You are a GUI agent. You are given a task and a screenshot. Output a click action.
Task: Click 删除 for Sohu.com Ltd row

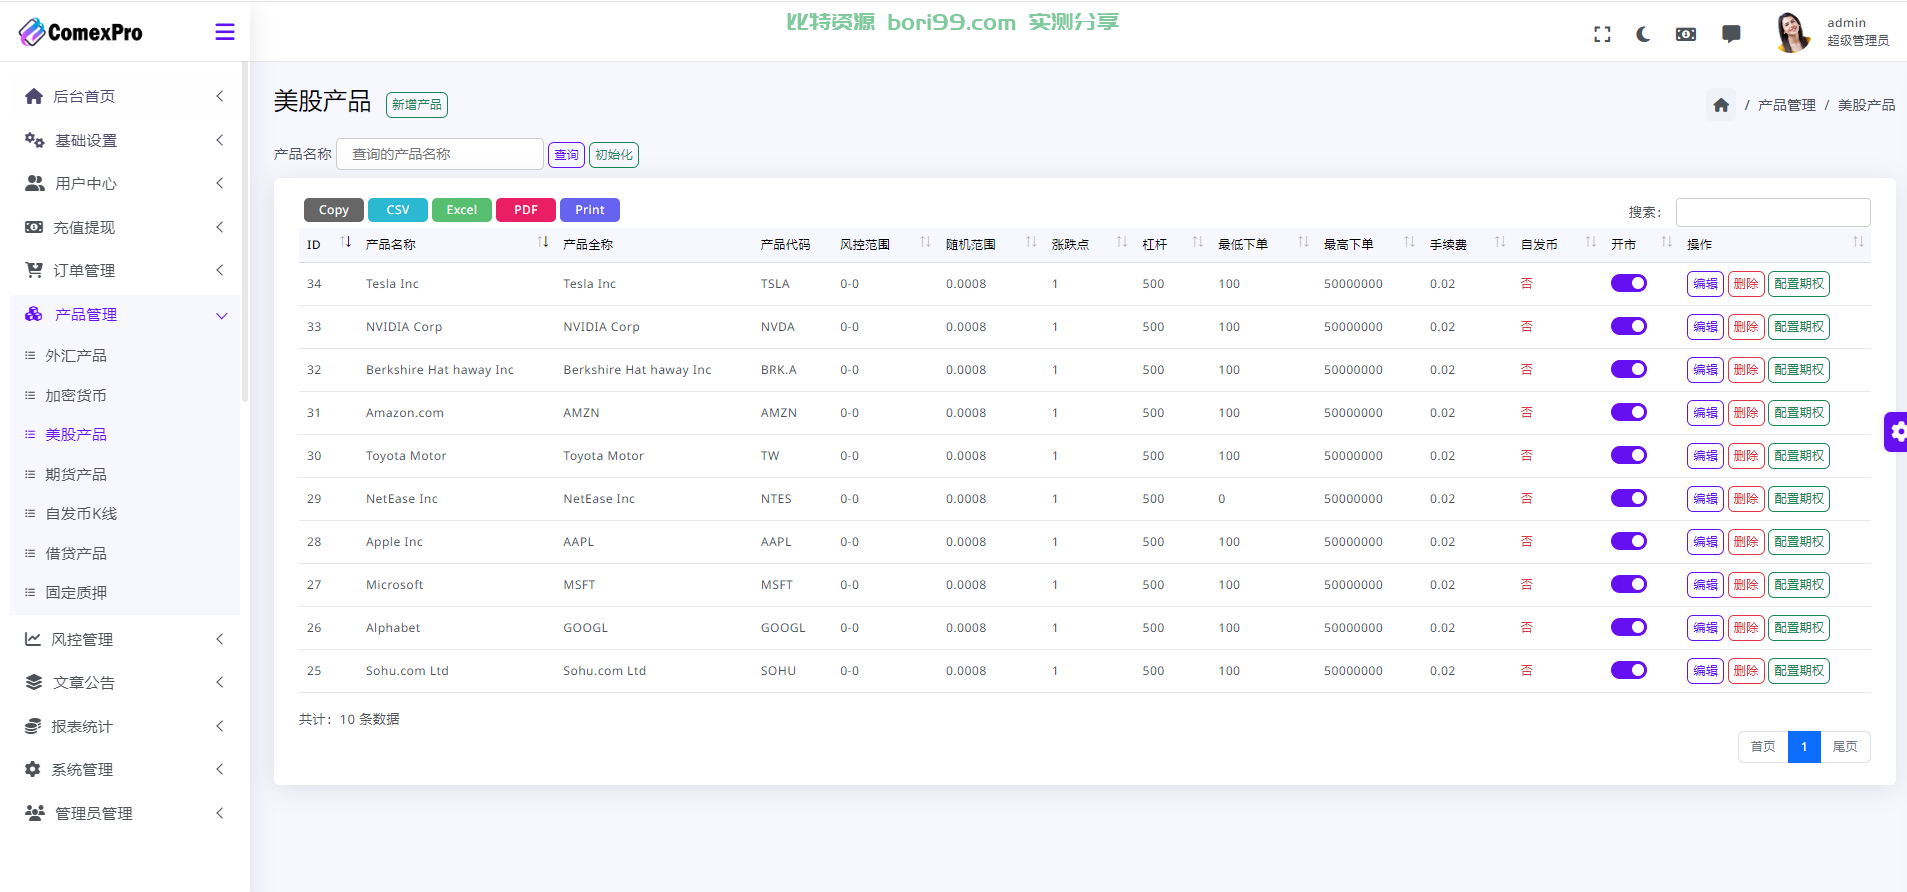coord(1746,671)
